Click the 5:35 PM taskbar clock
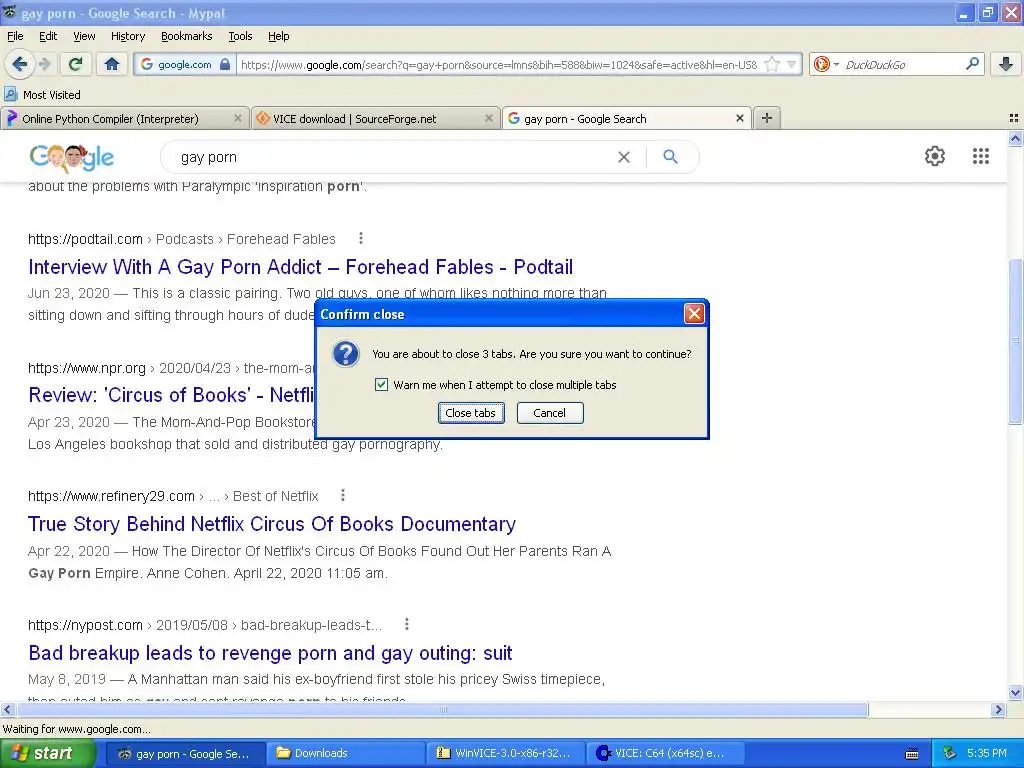1024x768 pixels. [x=987, y=754]
